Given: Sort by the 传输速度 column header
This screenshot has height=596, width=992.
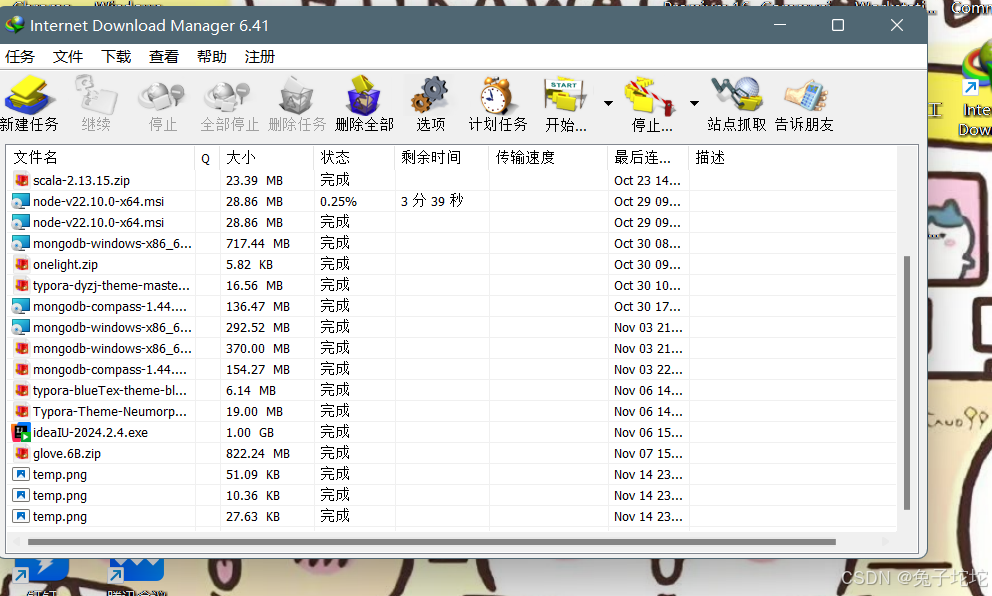Looking at the screenshot, I should pos(548,158).
